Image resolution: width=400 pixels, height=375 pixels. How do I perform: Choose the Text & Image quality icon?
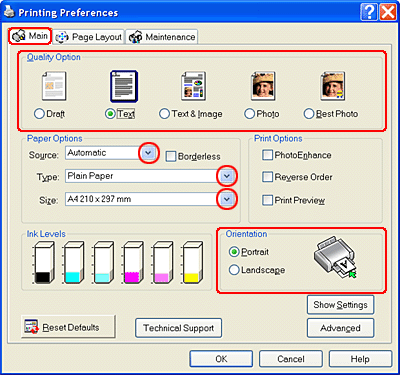click(x=193, y=86)
